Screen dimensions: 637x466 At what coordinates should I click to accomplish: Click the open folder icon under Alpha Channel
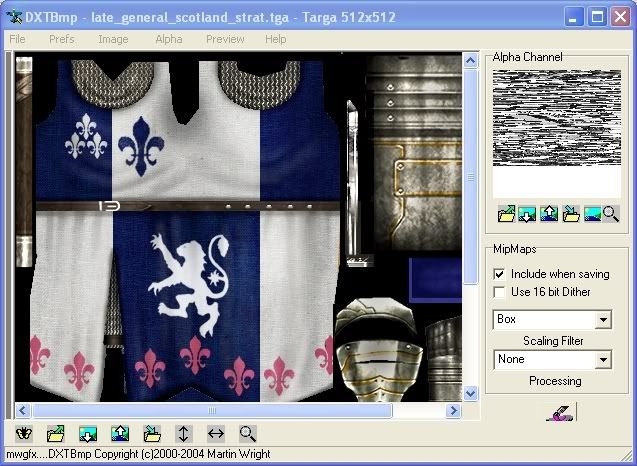click(507, 213)
